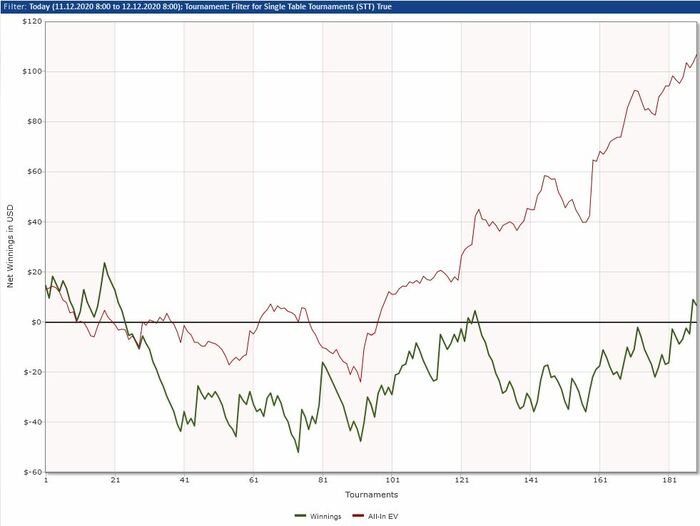Click the Net Winnings in USD axis title
Screen dimensions: 700x526
tap(10, 246)
